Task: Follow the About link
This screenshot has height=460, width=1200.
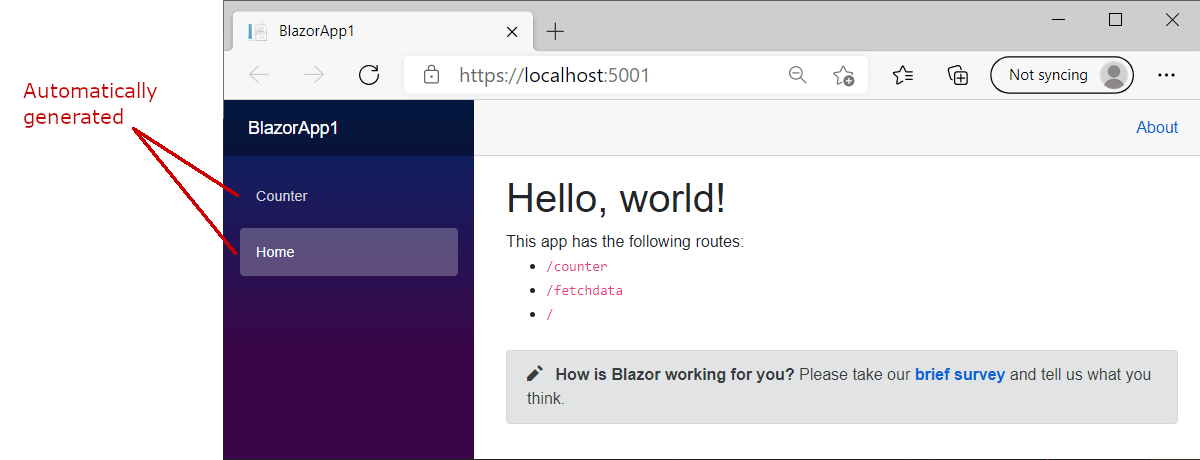Action: point(1157,127)
